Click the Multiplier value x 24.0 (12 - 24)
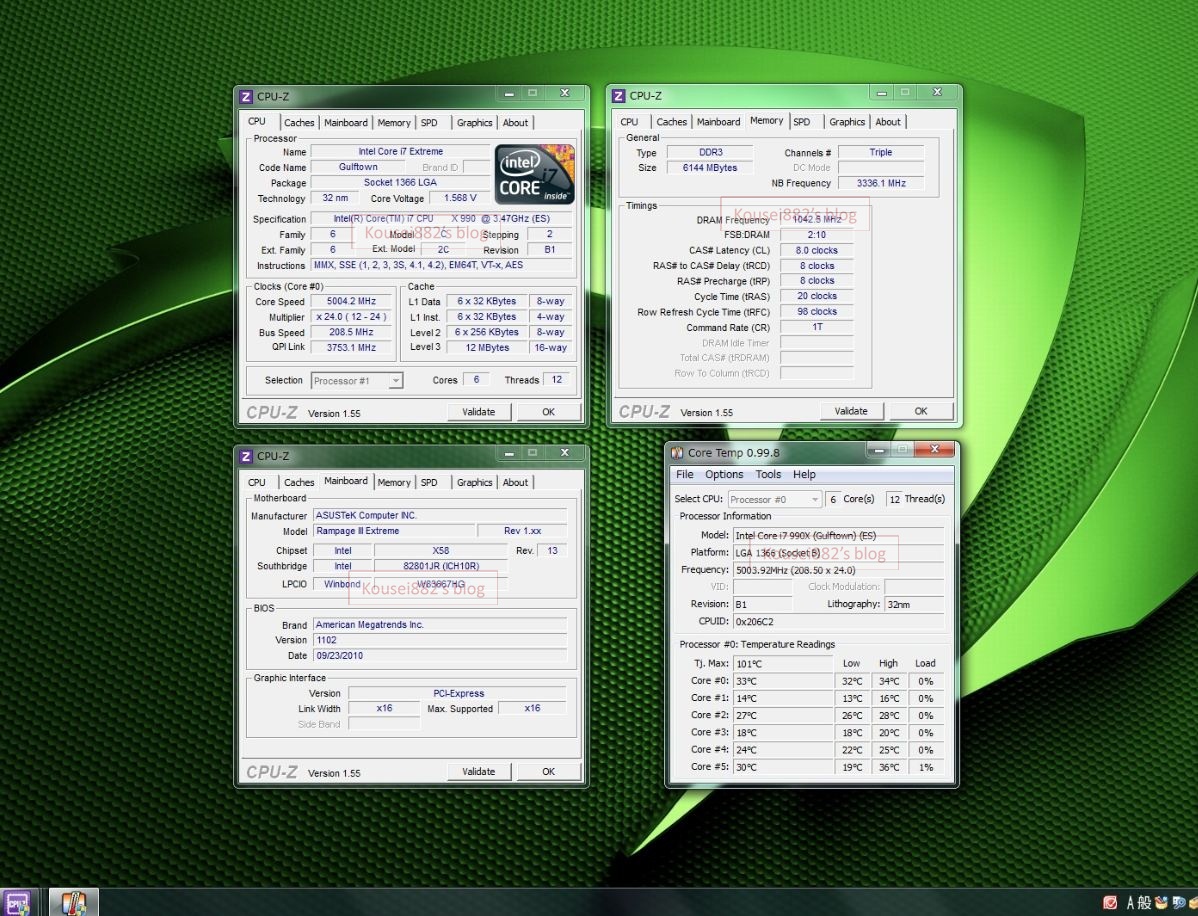This screenshot has width=1198, height=916. (351, 316)
